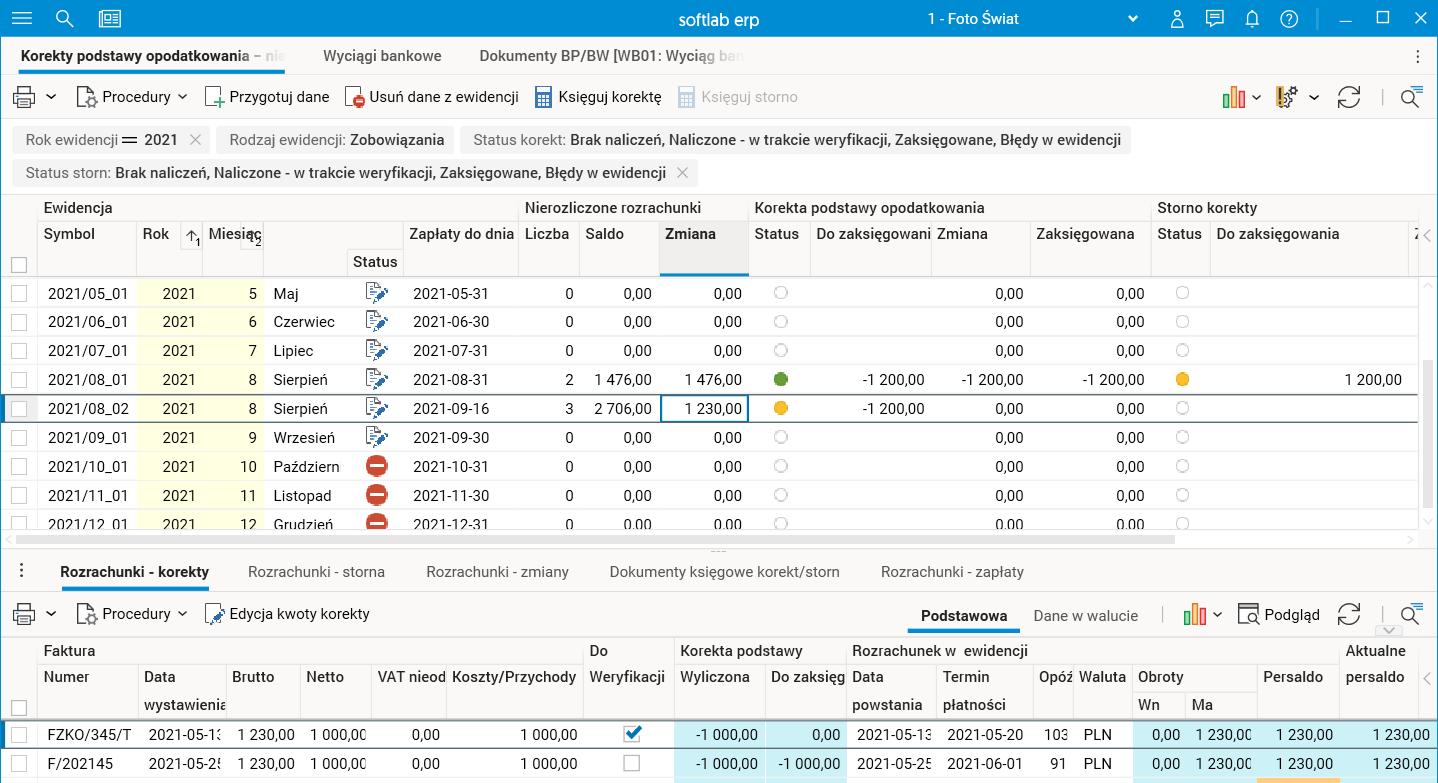Open the messages chat icon
The width and height of the screenshot is (1438, 783).
click(1215, 18)
